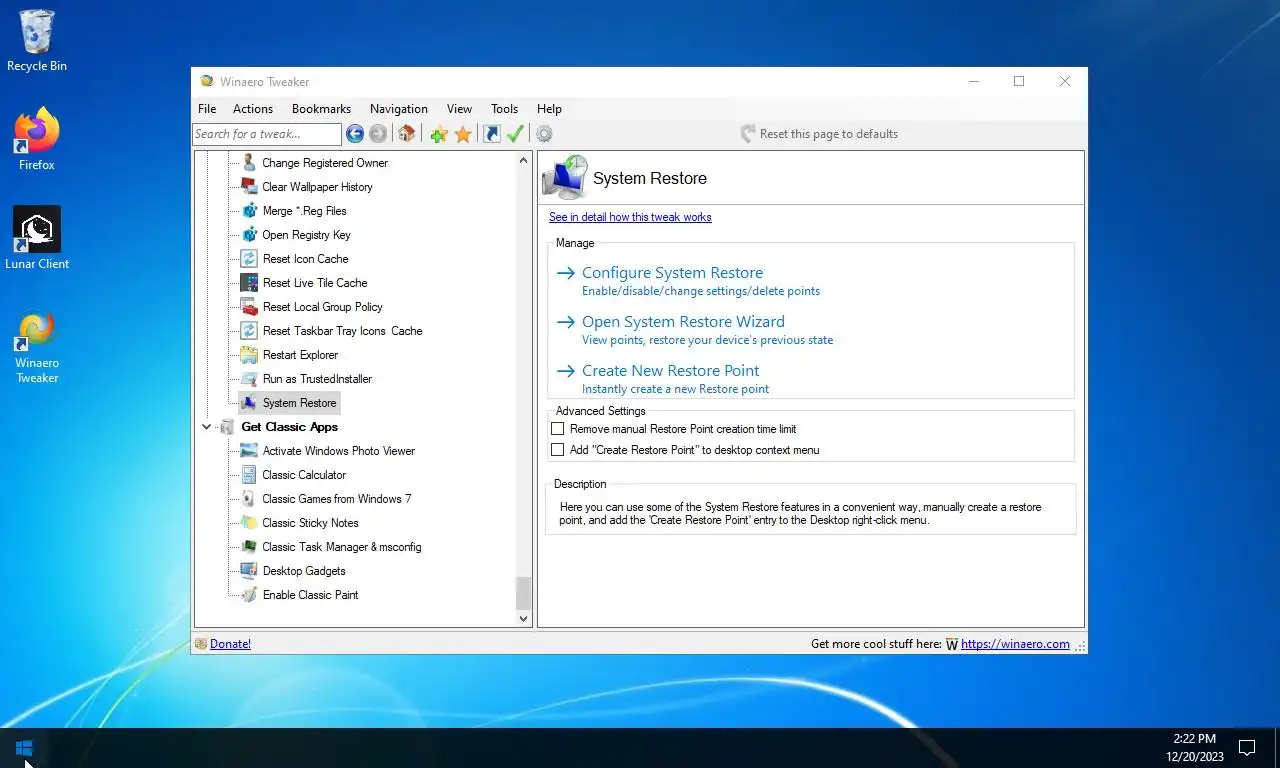1280x768 pixels.
Task: Select Classic Task Manager & msconfig item
Action: [342, 547]
